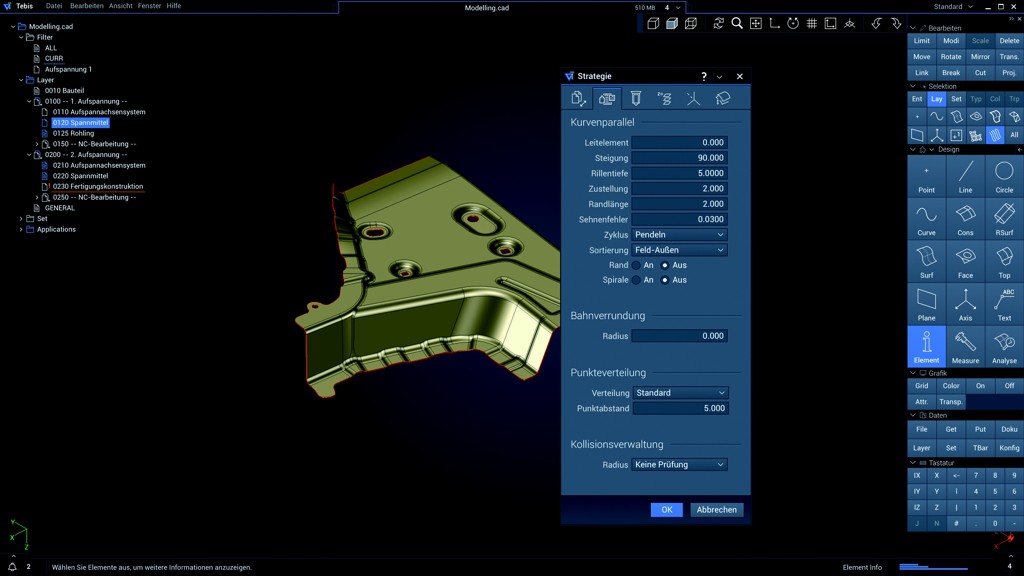Click the rotate view circle icon
This screenshot has width=1024, height=576.
tap(793, 24)
